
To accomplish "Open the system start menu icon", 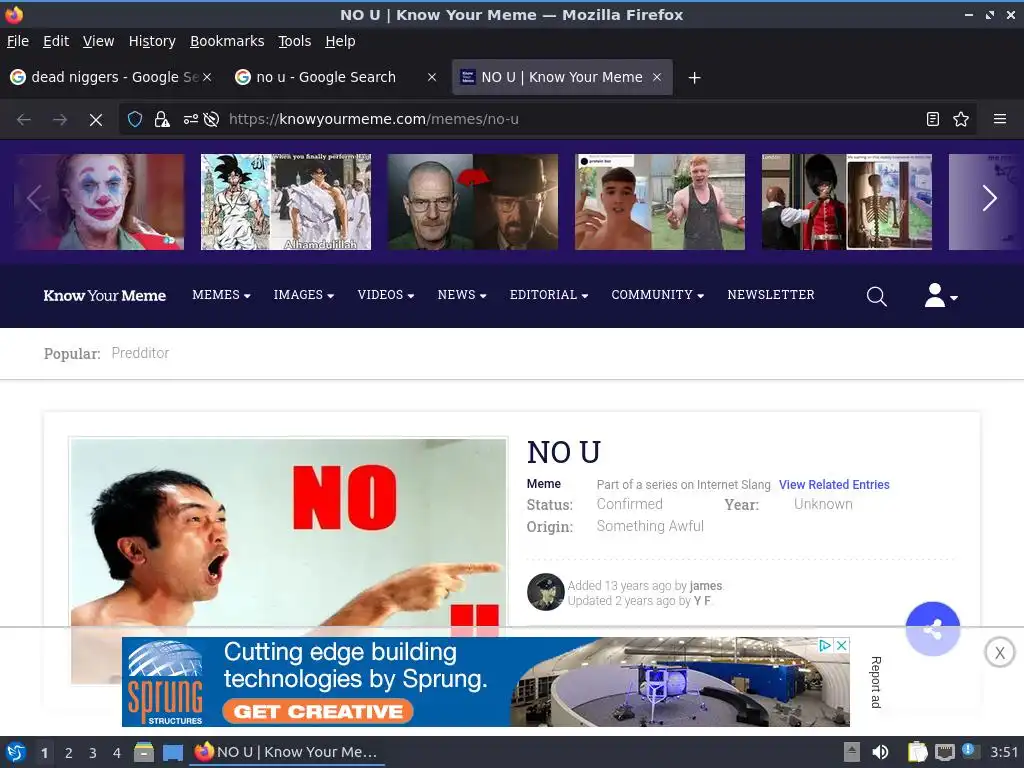I will [x=16, y=752].
